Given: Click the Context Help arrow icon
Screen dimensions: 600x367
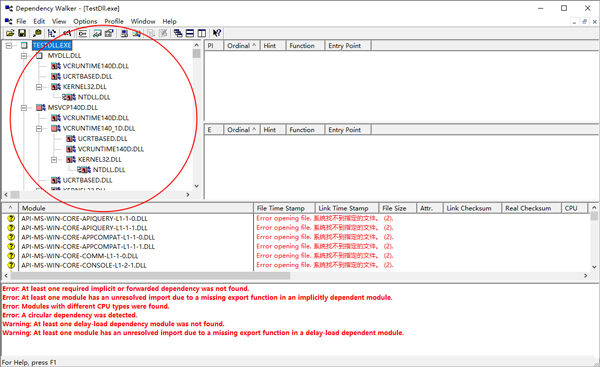Looking at the screenshot, I should pos(217,33).
